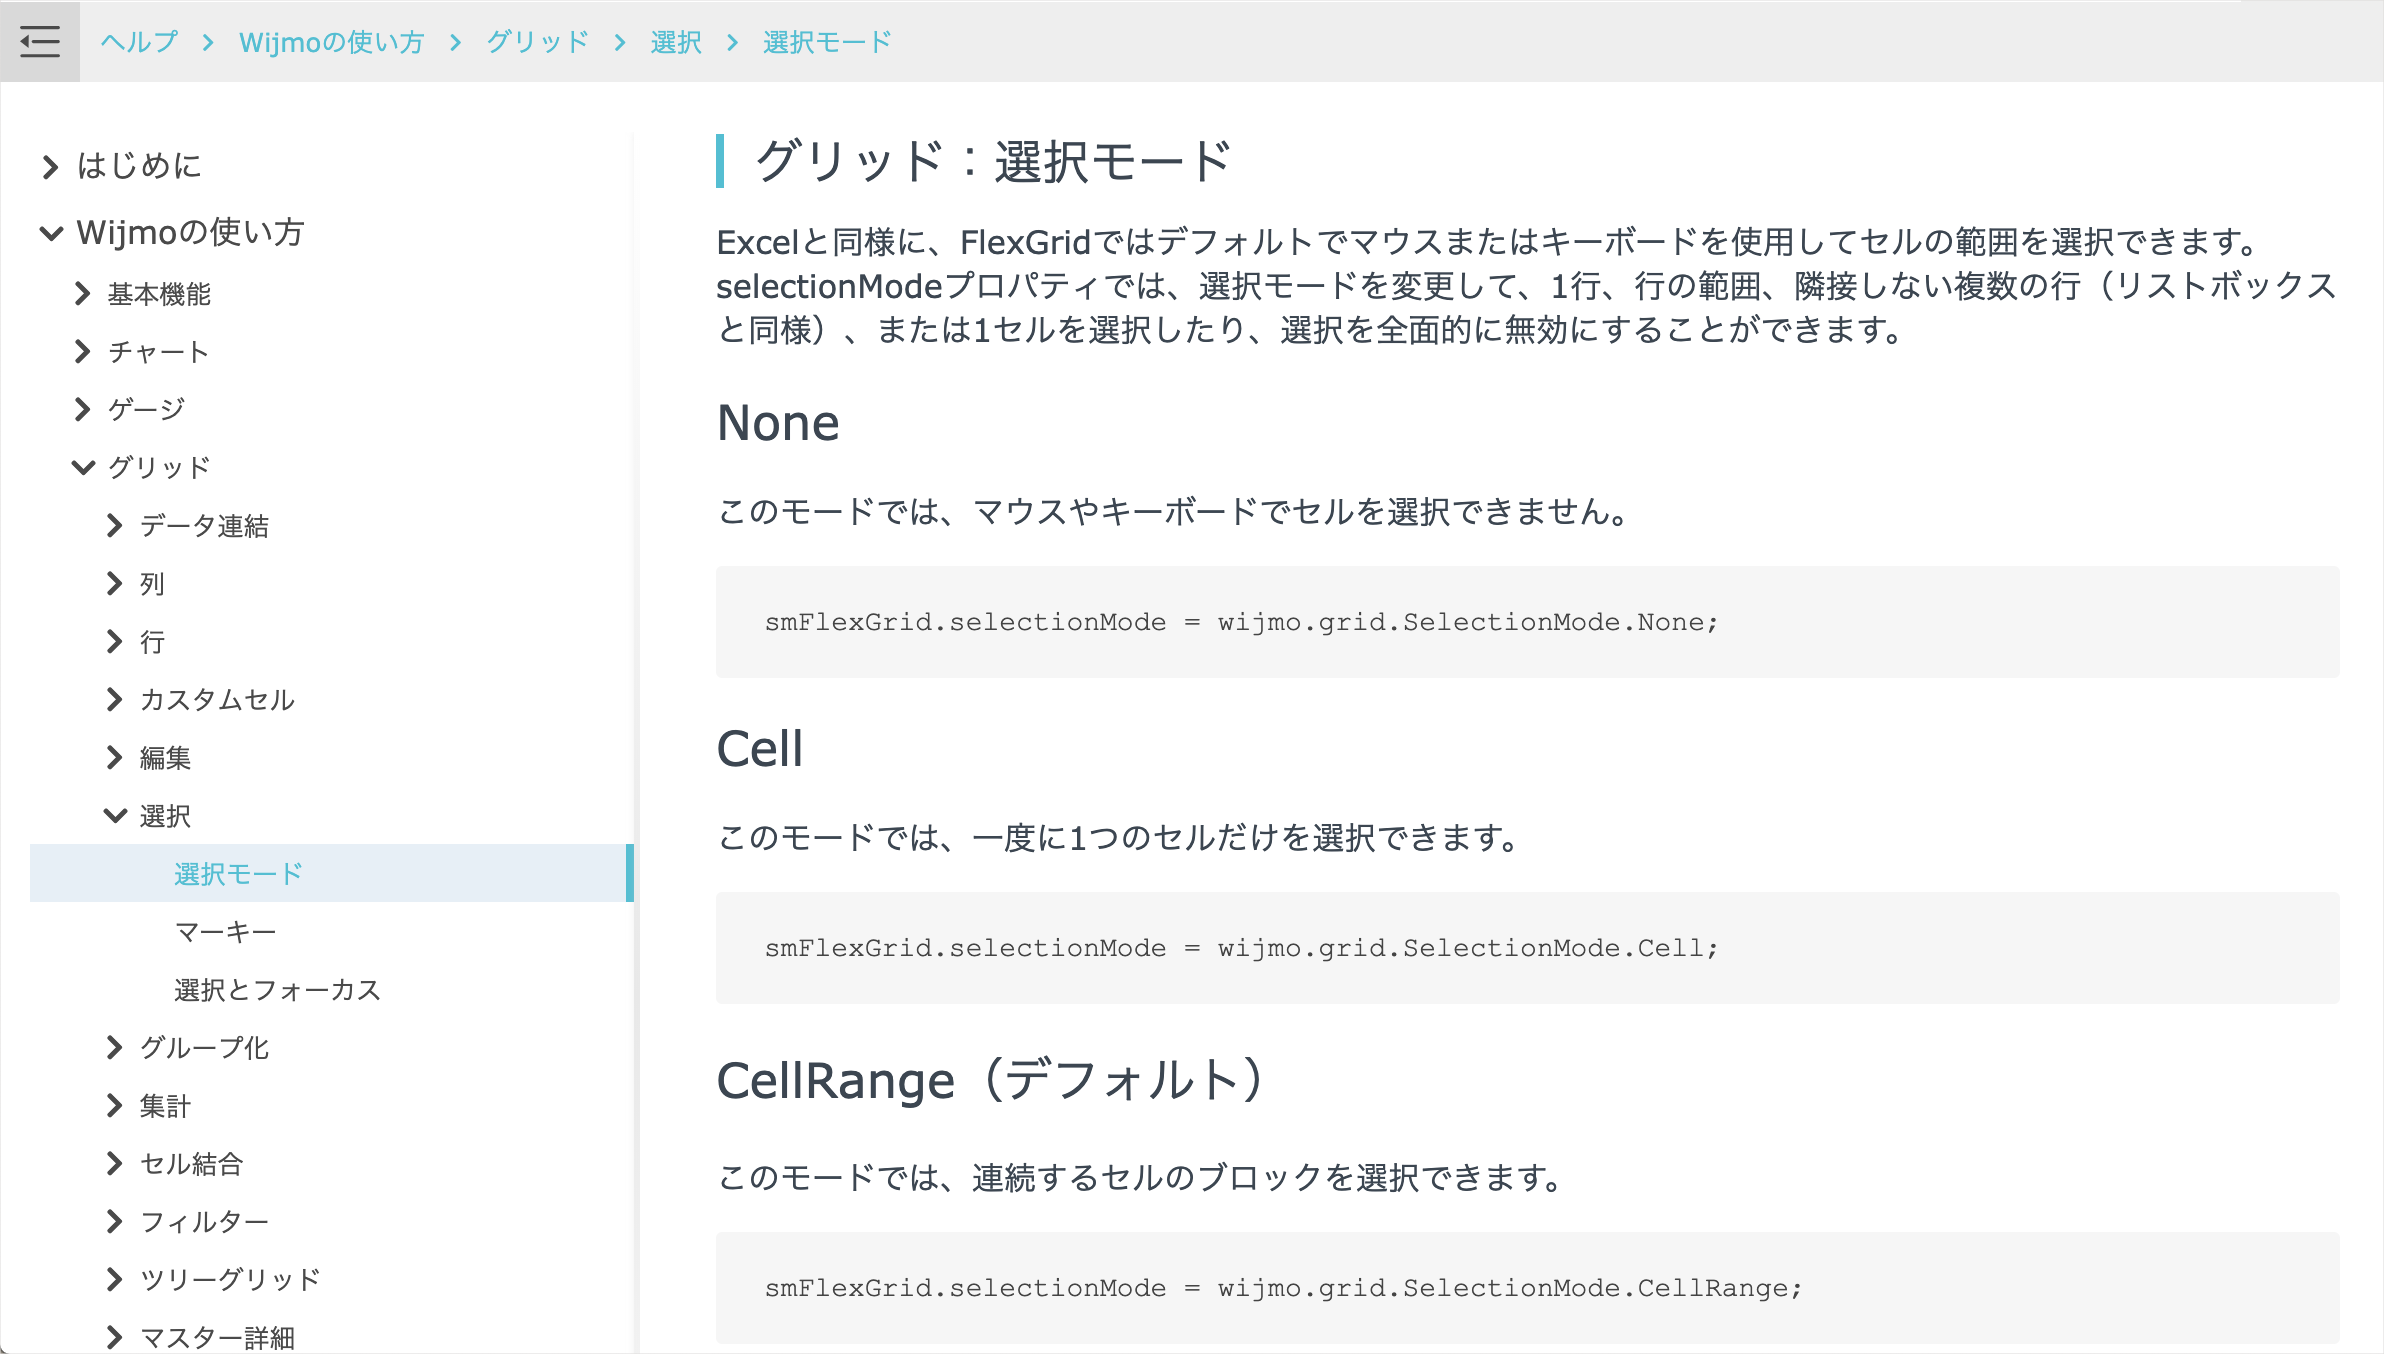This screenshot has width=2384, height=1354.
Task: Click the None section heading
Action: 778,422
